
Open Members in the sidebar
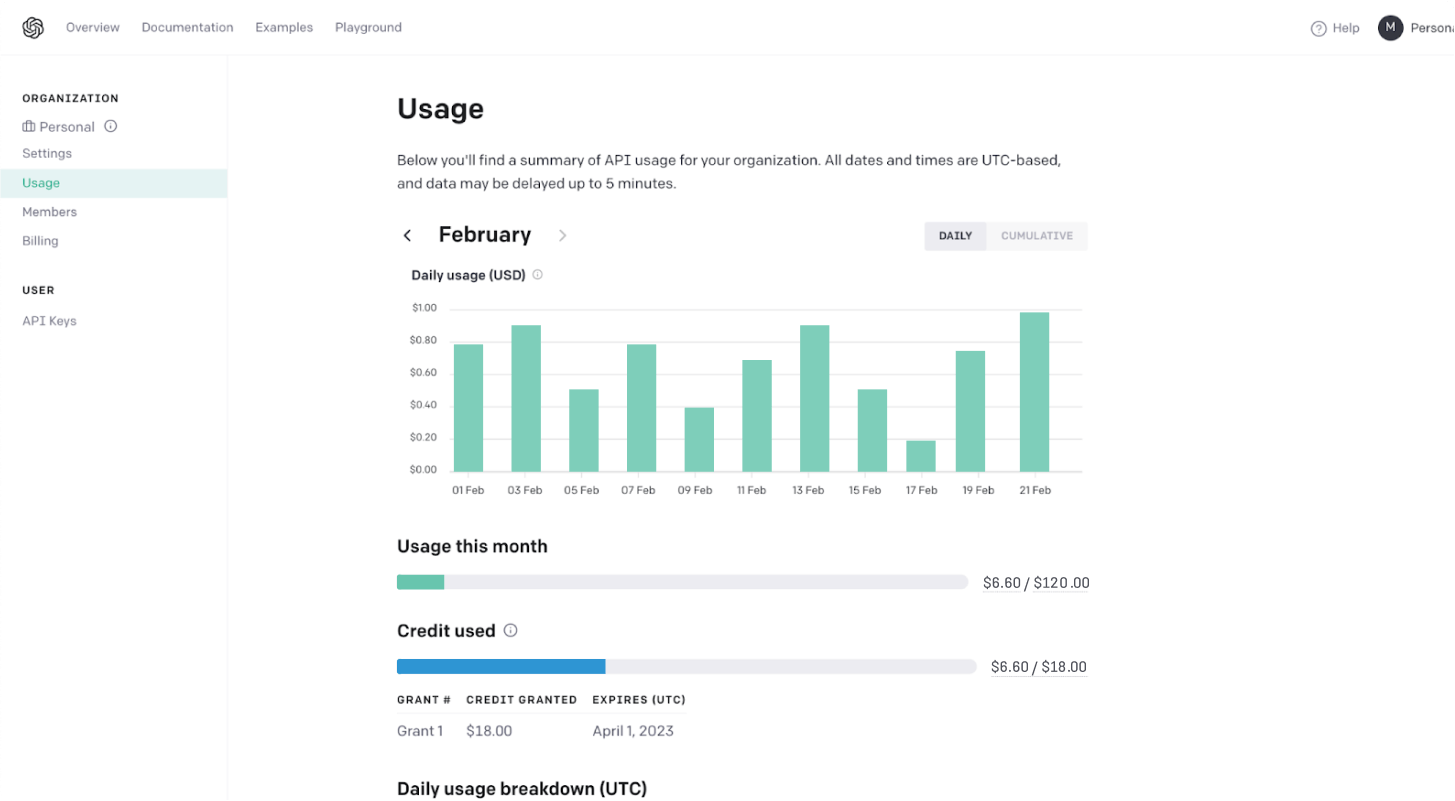click(x=49, y=212)
